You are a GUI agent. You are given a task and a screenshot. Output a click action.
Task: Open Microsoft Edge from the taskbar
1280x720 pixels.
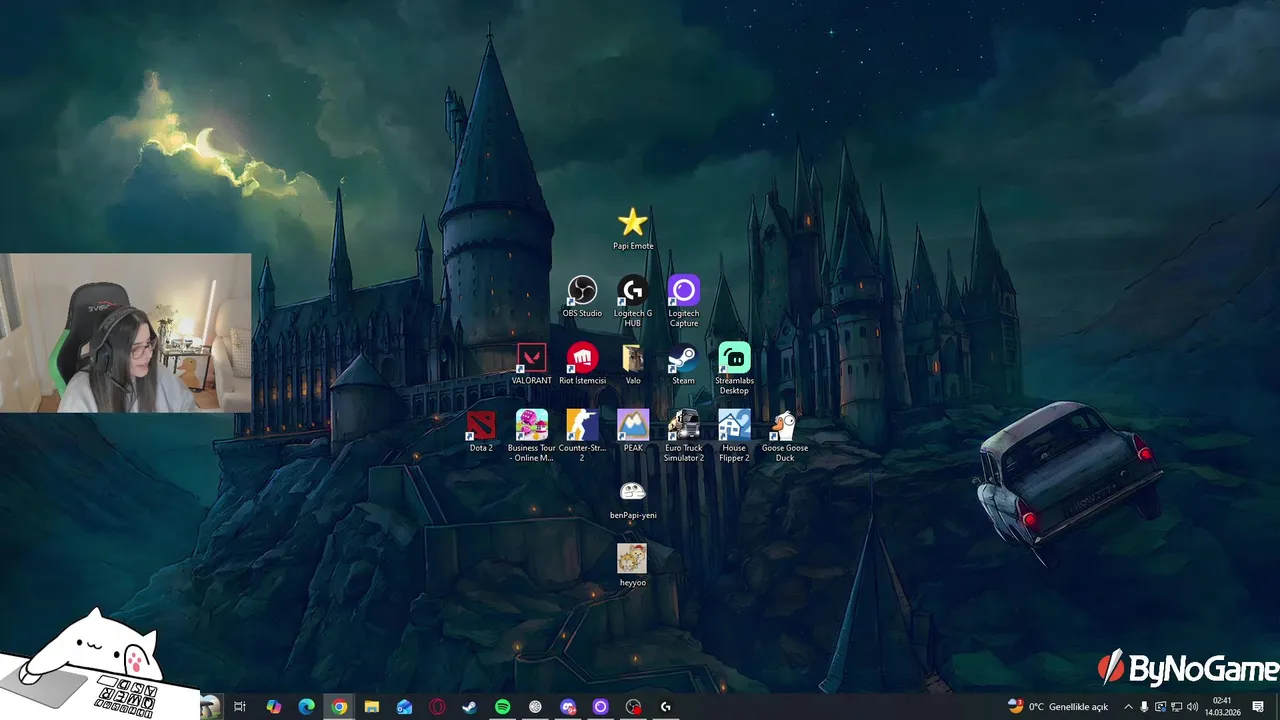click(x=307, y=707)
